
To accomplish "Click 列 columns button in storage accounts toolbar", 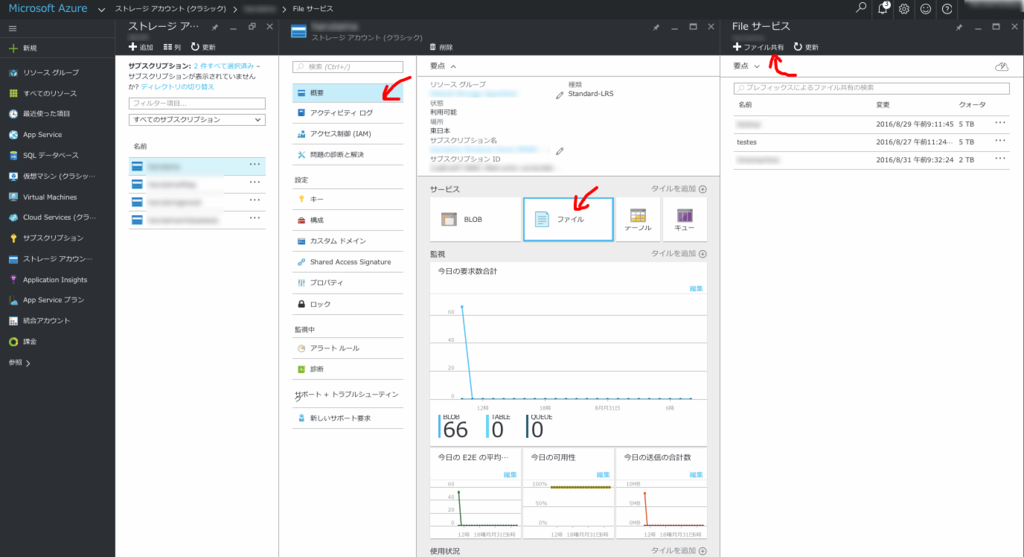I will (x=172, y=47).
